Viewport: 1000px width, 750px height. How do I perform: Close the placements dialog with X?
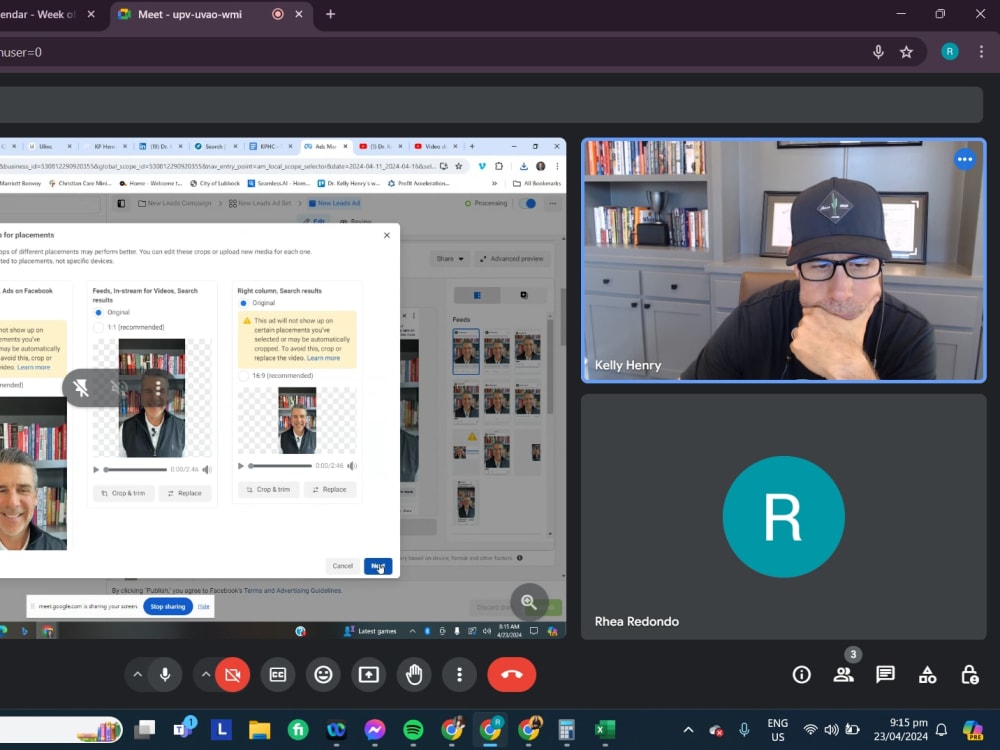(x=386, y=235)
